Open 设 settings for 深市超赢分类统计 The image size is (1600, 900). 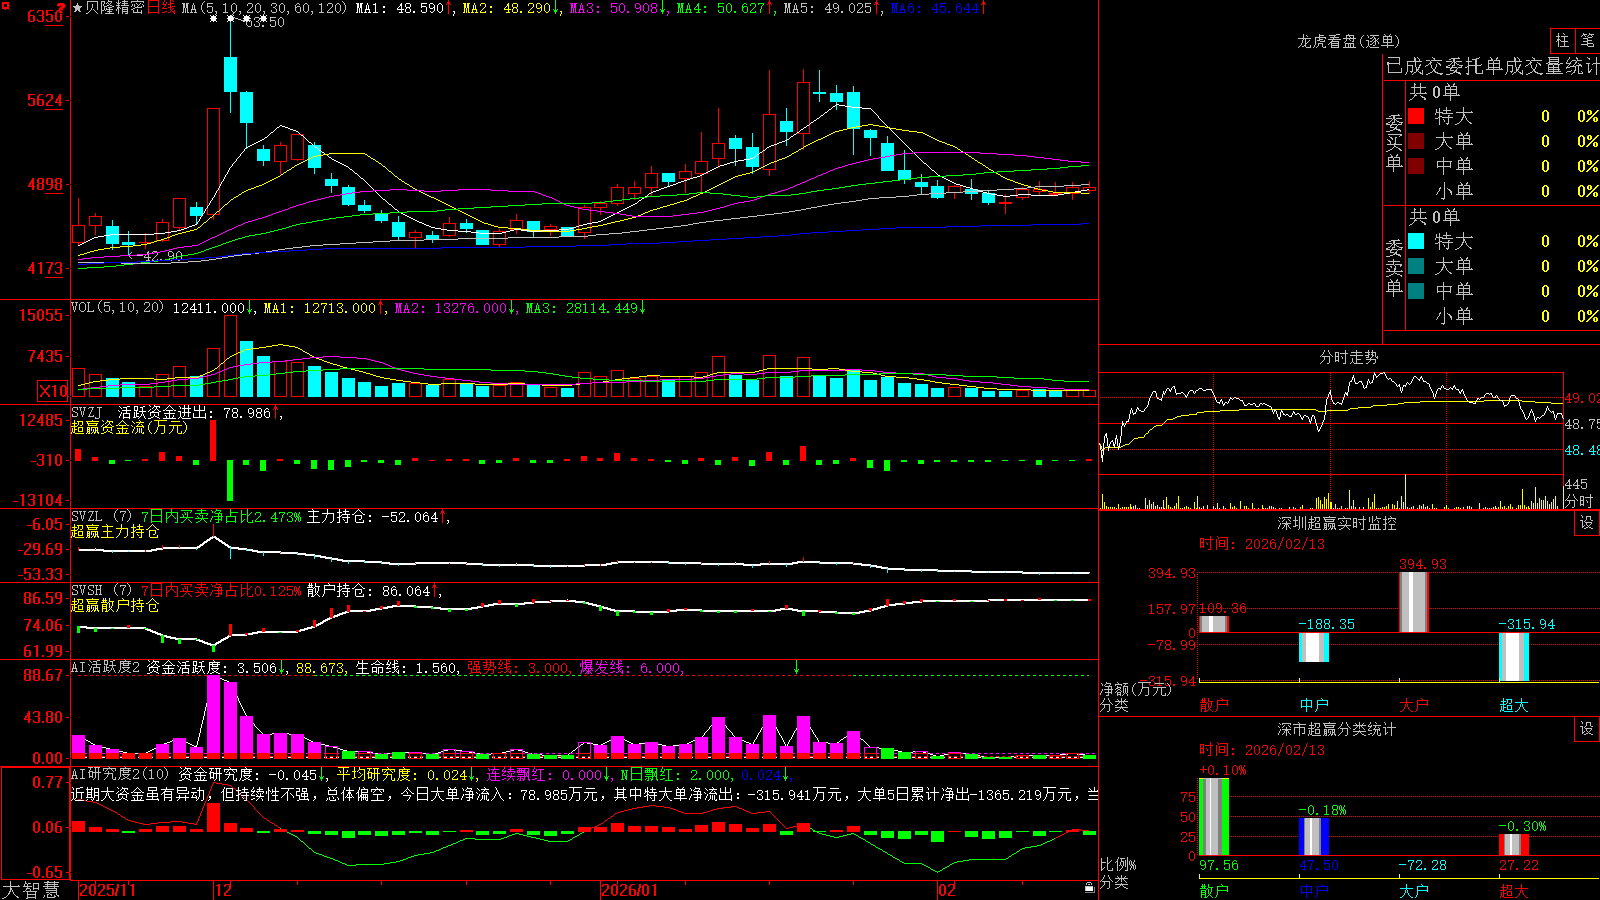[1587, 729]
